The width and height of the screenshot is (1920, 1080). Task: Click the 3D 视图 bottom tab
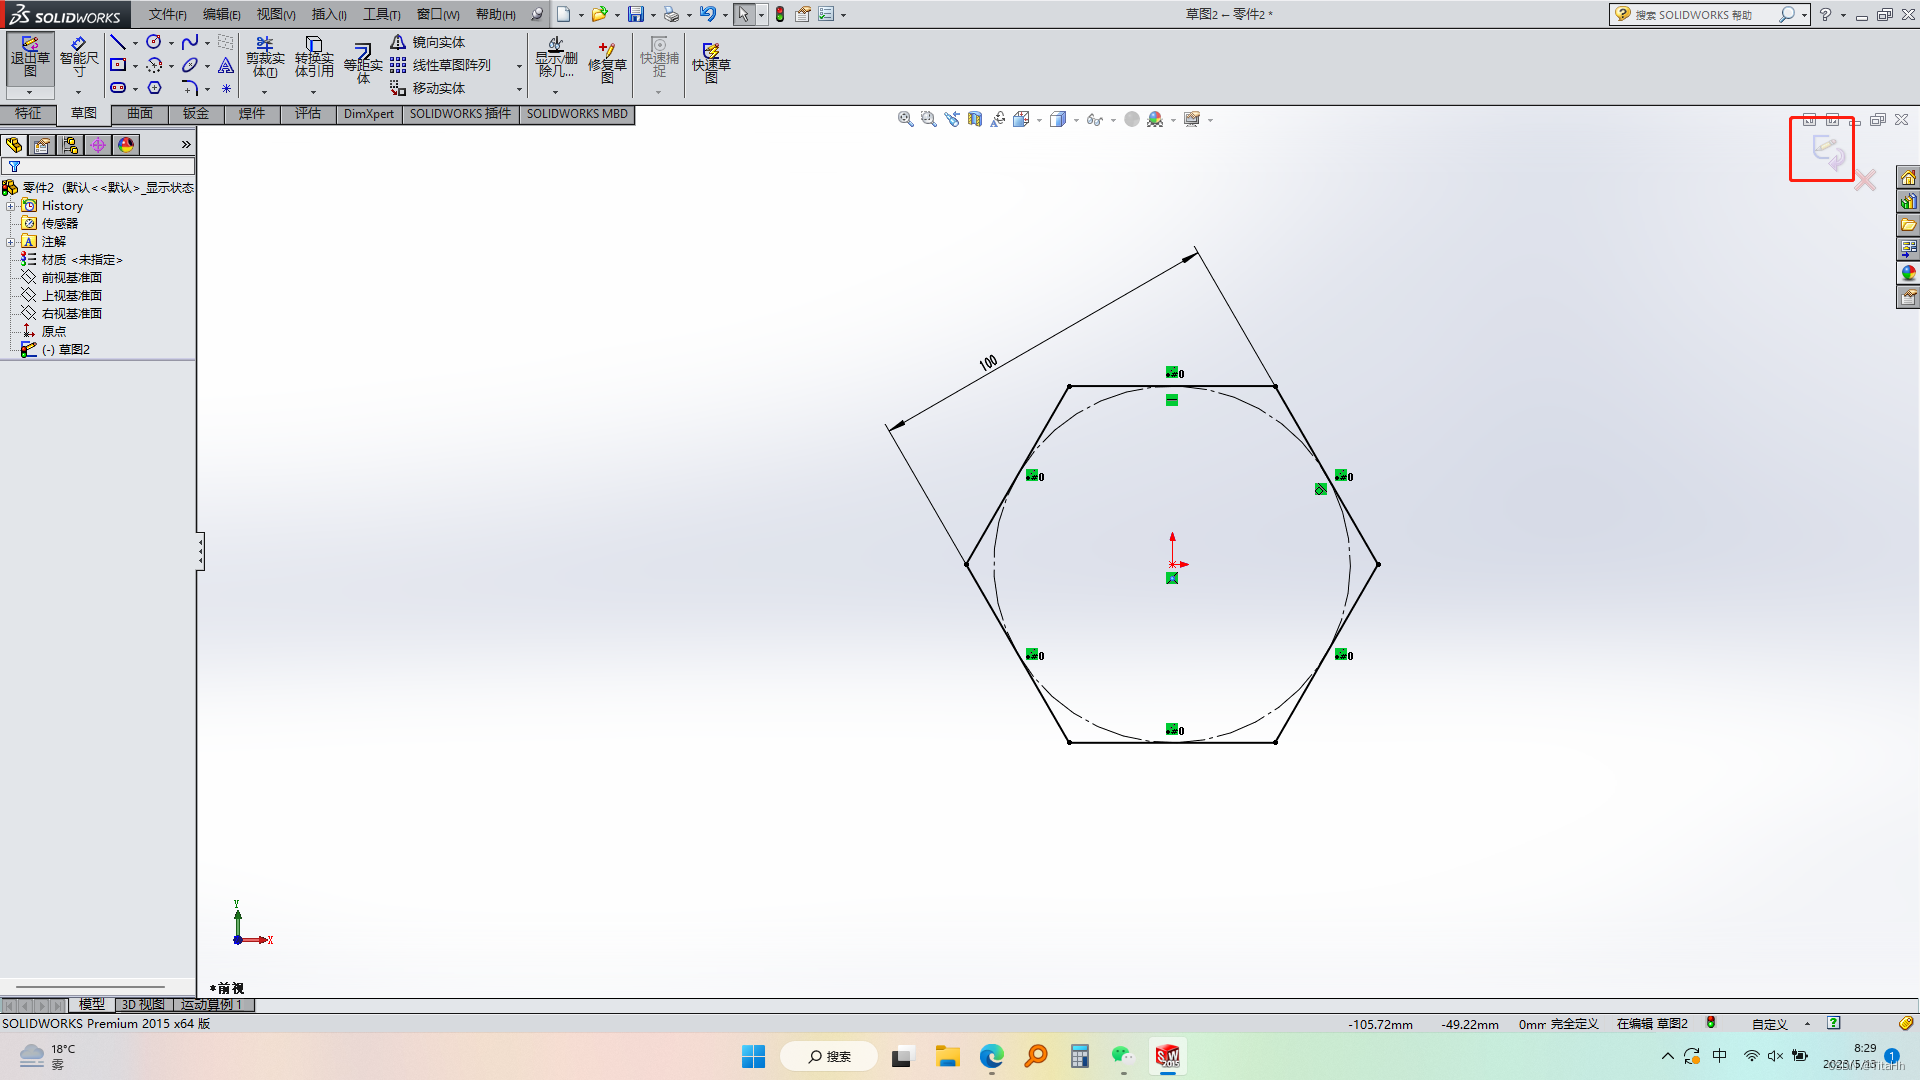tap(143, 1005)
